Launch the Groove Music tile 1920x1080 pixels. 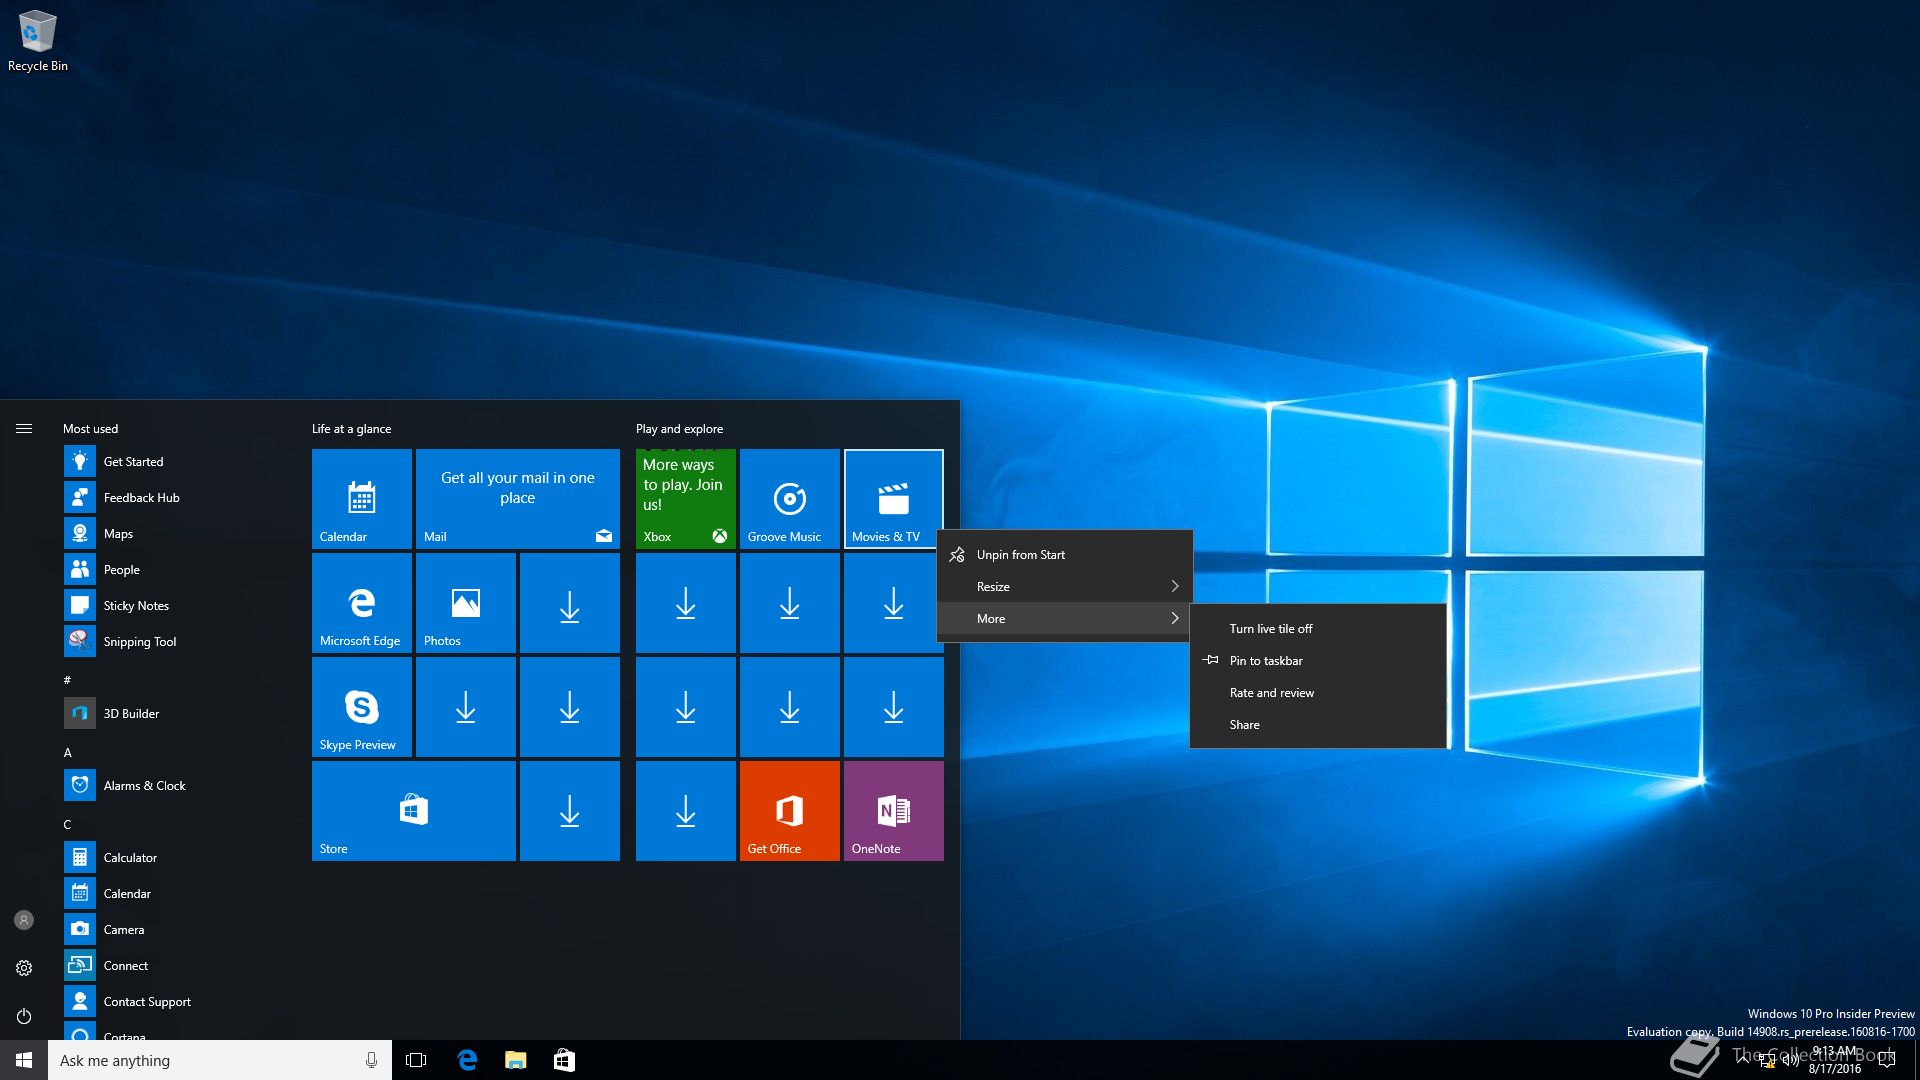[790, 499]
